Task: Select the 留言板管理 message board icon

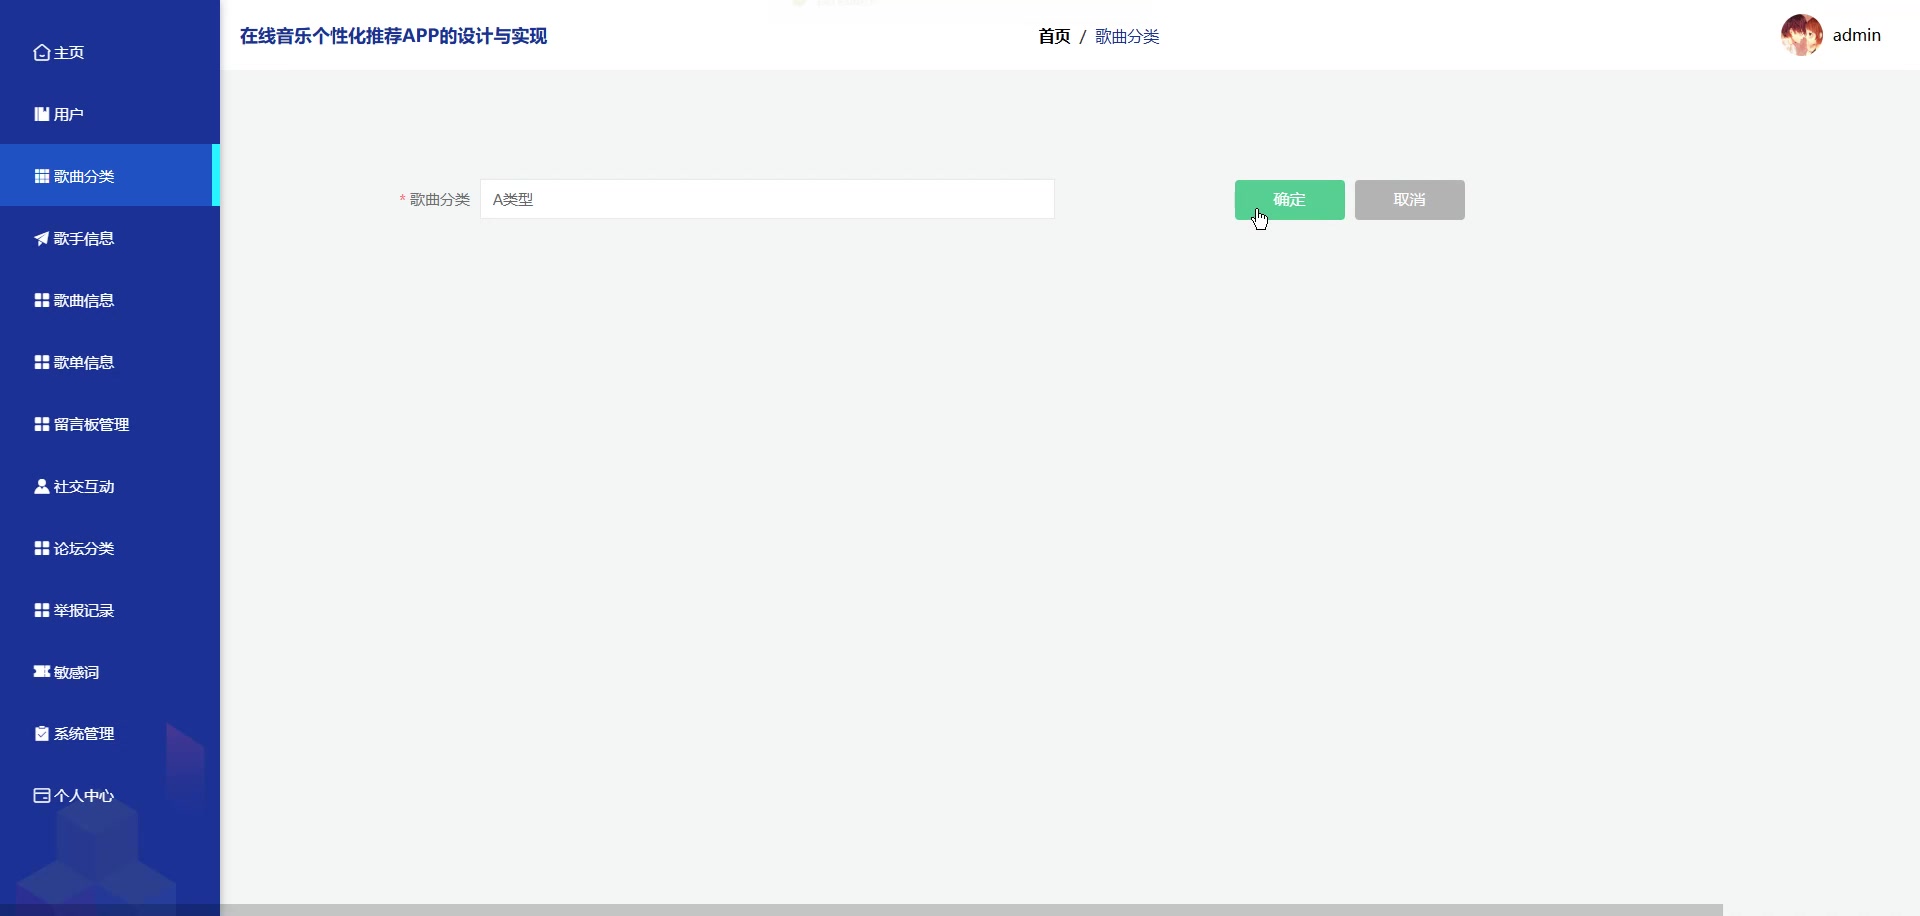Action: coord(41,423)
